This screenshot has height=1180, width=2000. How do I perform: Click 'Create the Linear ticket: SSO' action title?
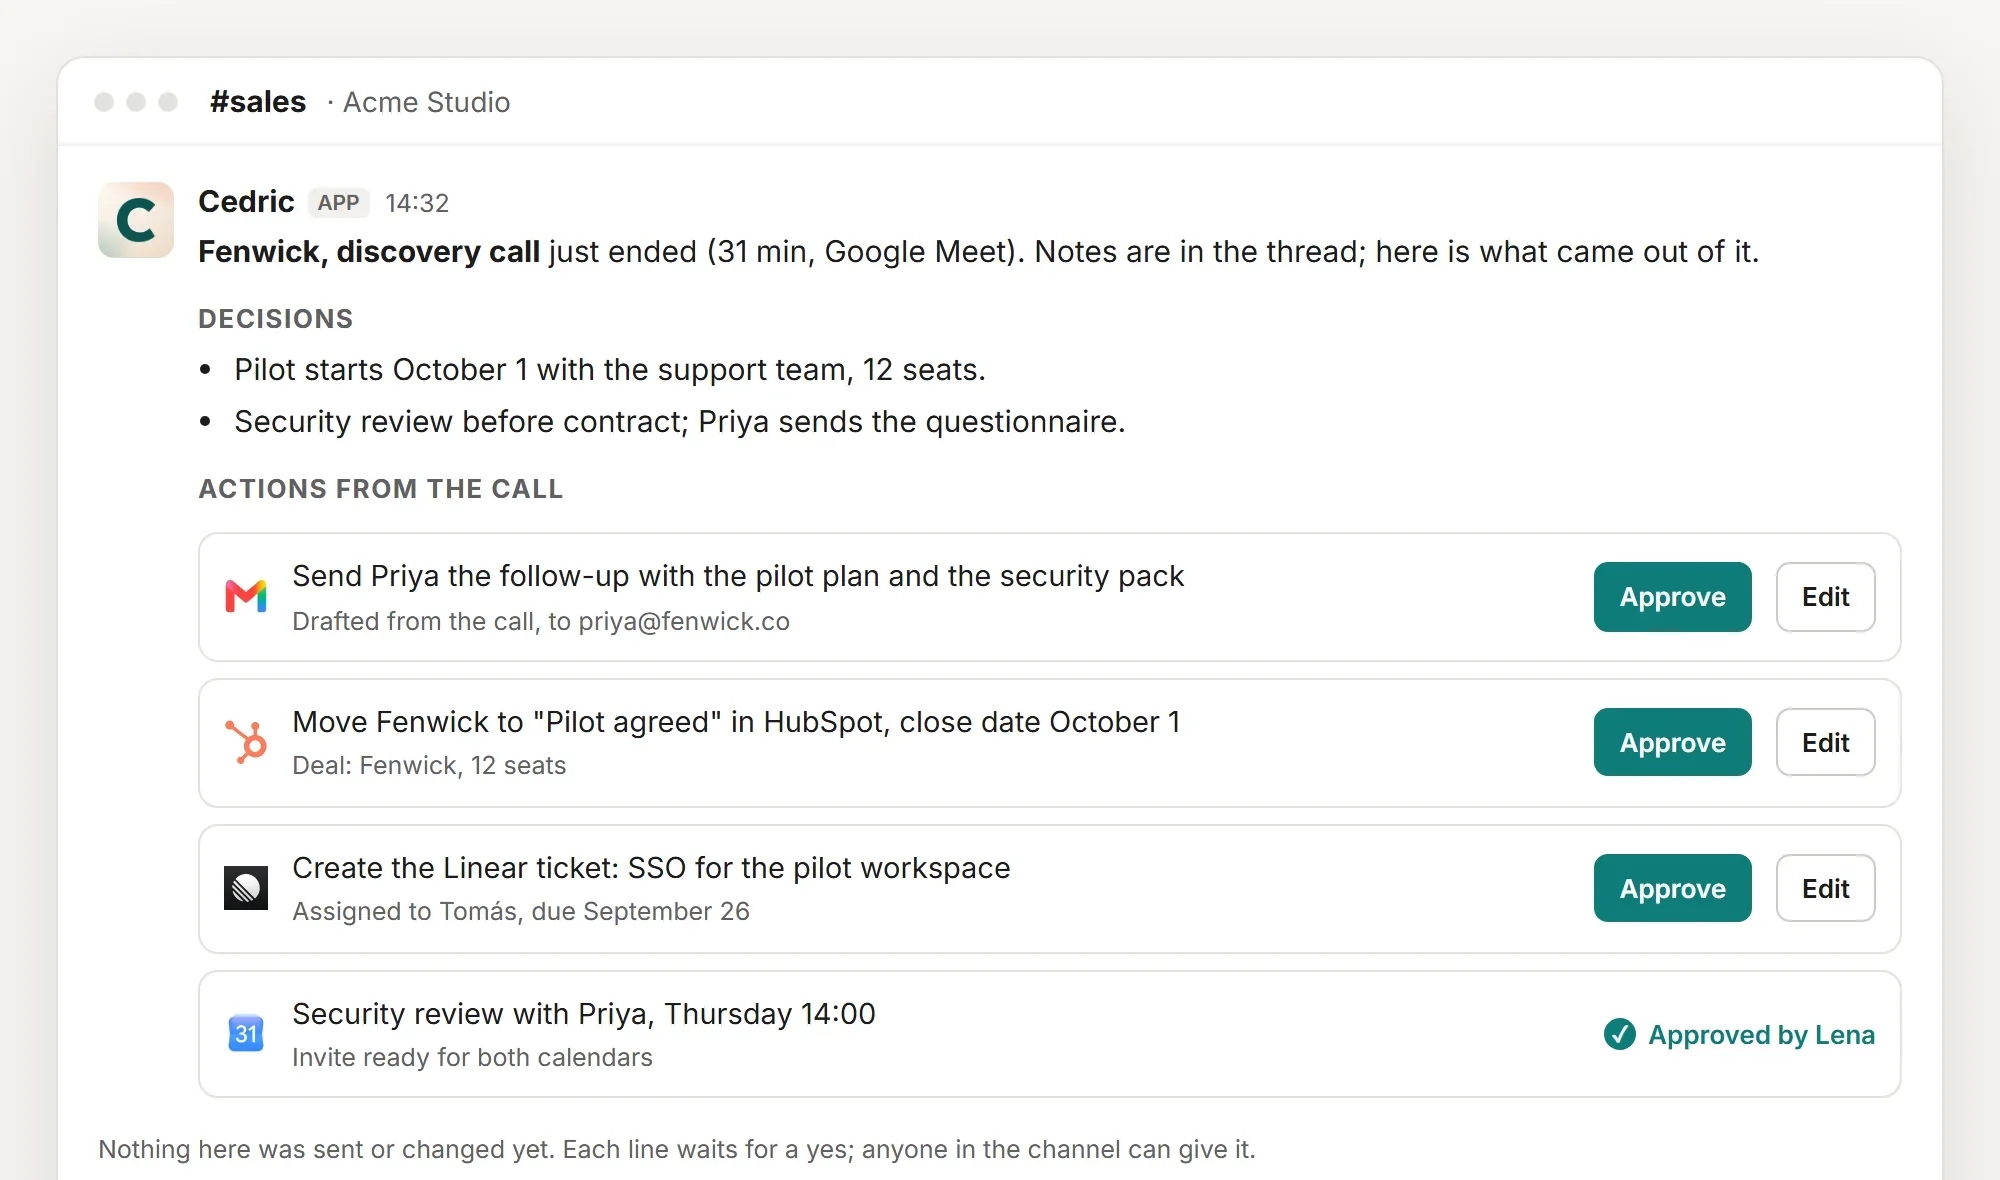click(x=651, y=868)
